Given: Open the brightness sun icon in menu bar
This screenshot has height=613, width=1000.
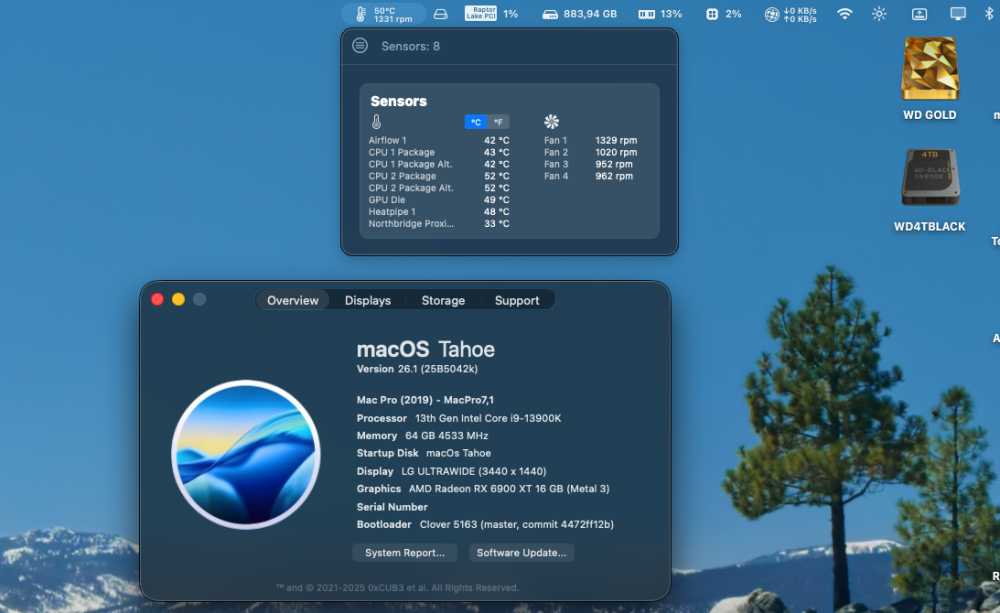Looking at the screenshot, I should click(879, 14).
